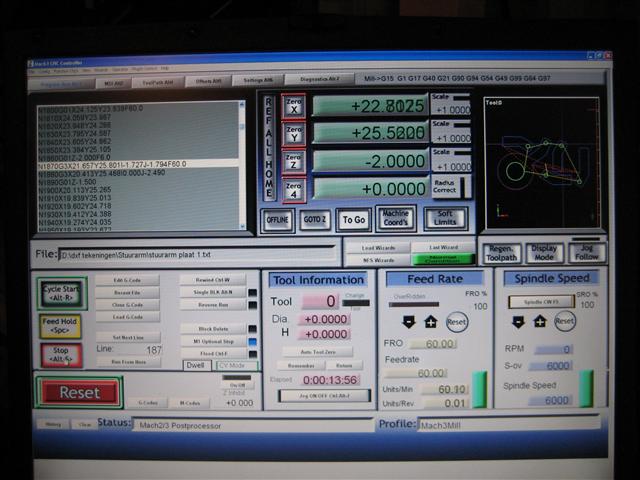Click Last Wizard button

pyautogui.click(x=443, y=247)
